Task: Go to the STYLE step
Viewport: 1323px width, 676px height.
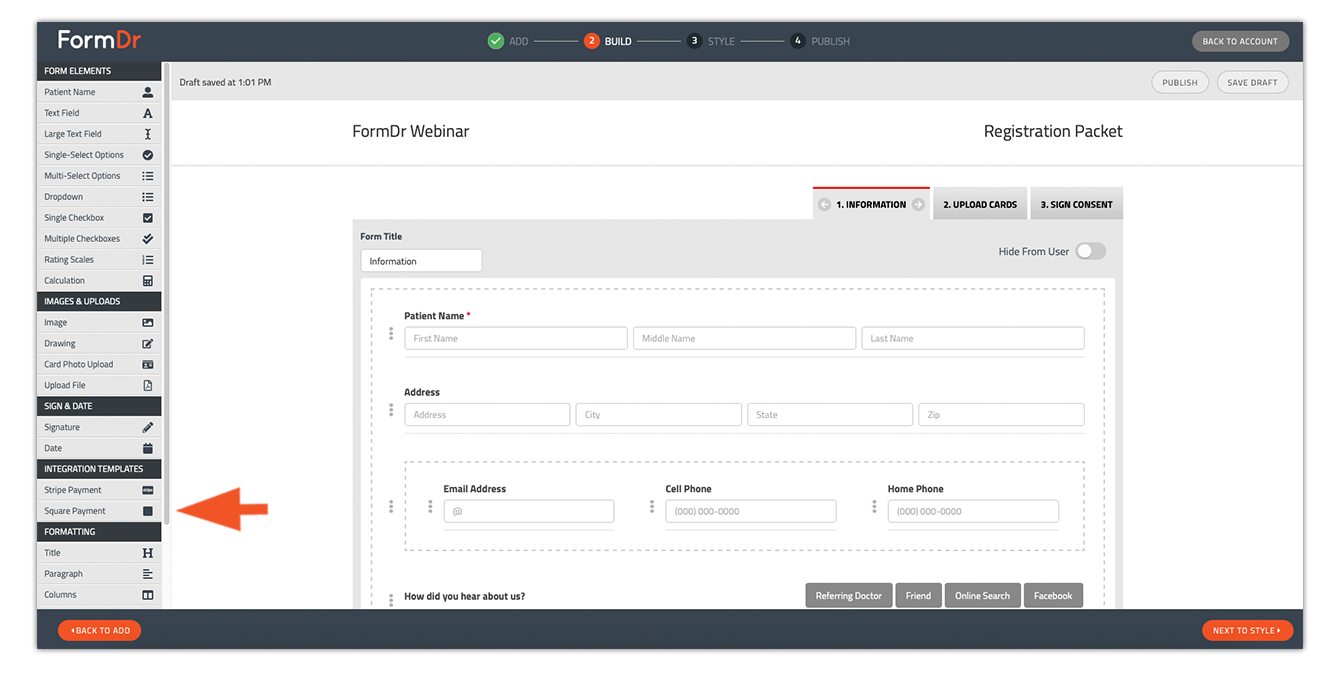Action: pos(711,41)
